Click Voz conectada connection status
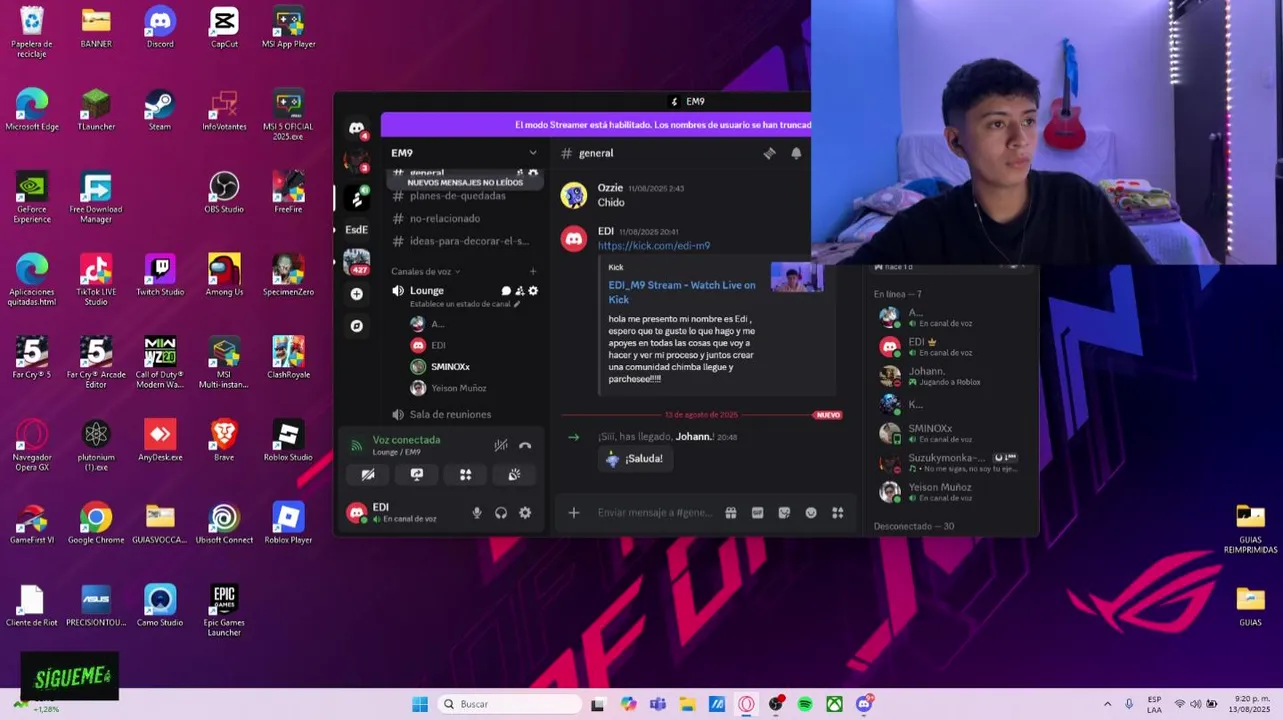 (406, 440)
